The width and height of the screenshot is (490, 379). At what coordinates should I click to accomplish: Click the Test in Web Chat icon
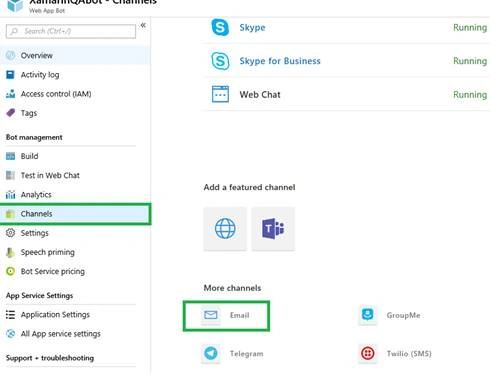tap(10, 175)
